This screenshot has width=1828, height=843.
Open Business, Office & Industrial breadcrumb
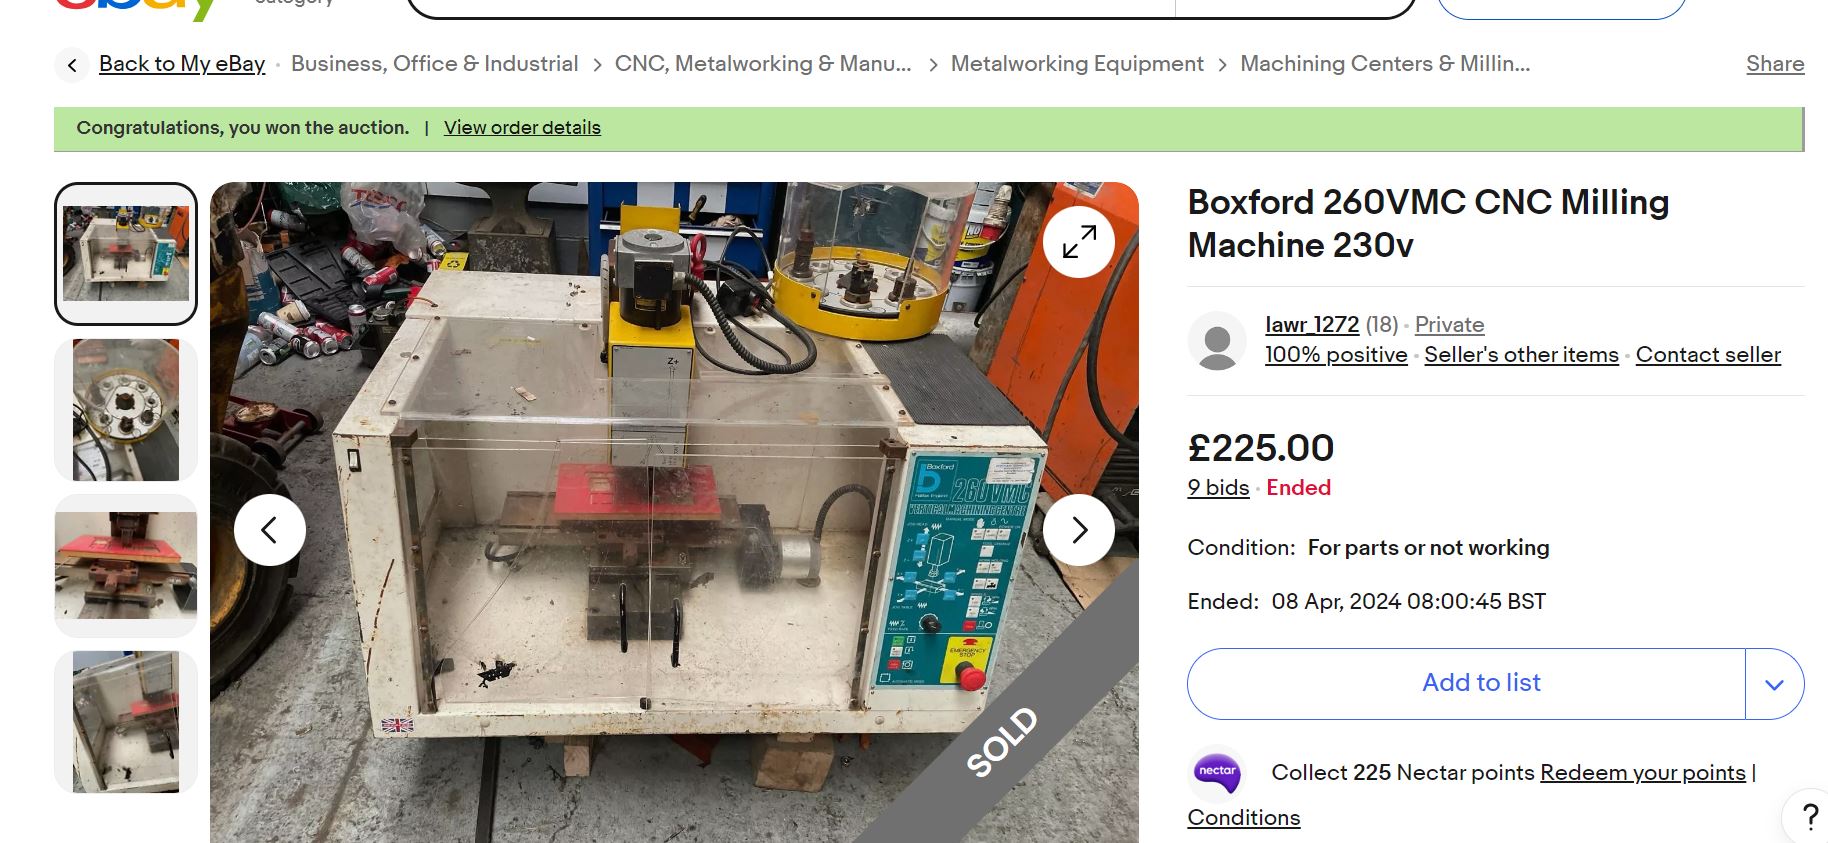434,64
